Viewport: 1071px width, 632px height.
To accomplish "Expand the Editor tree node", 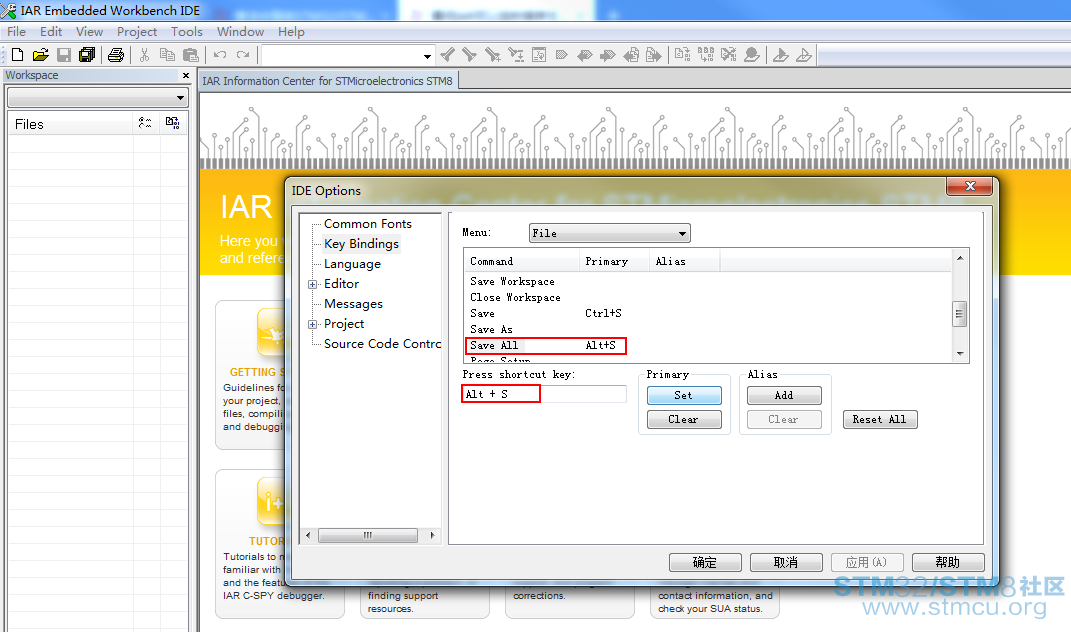I will (313, 284).
